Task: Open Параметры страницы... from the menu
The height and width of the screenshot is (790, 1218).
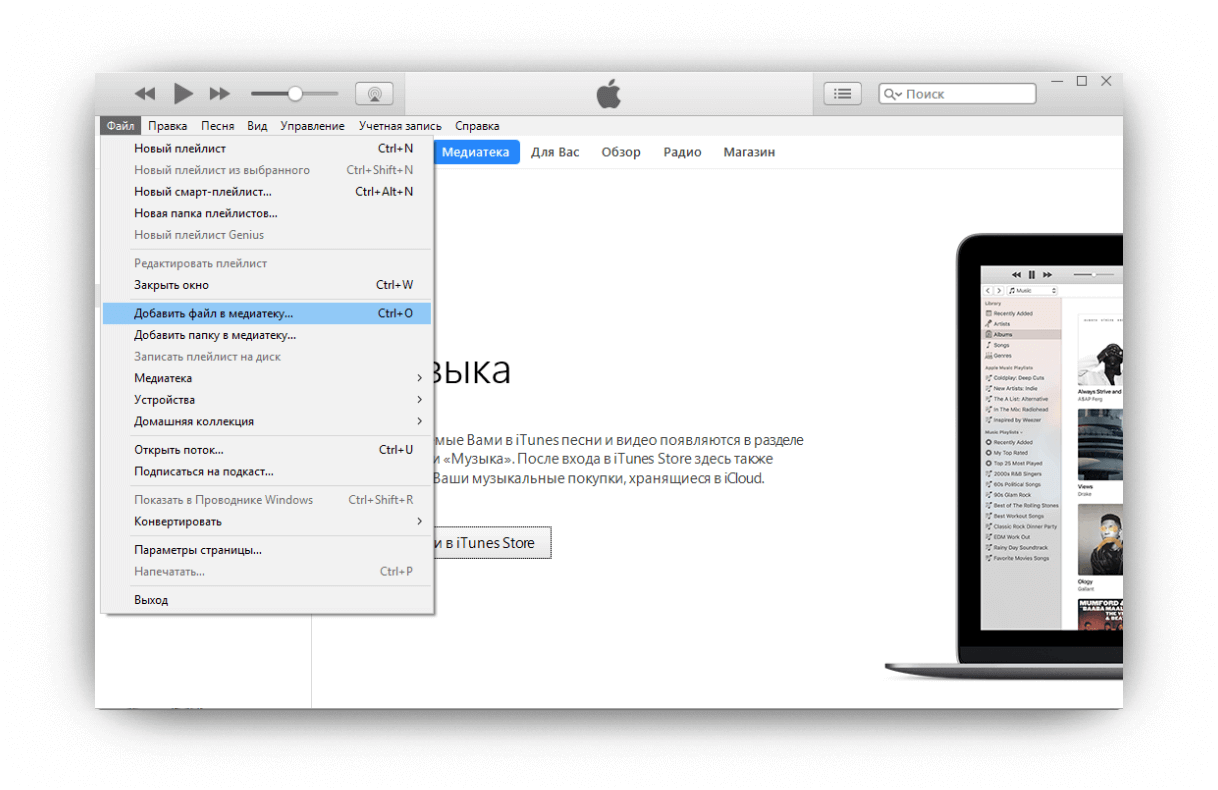Action: [267, 550]
